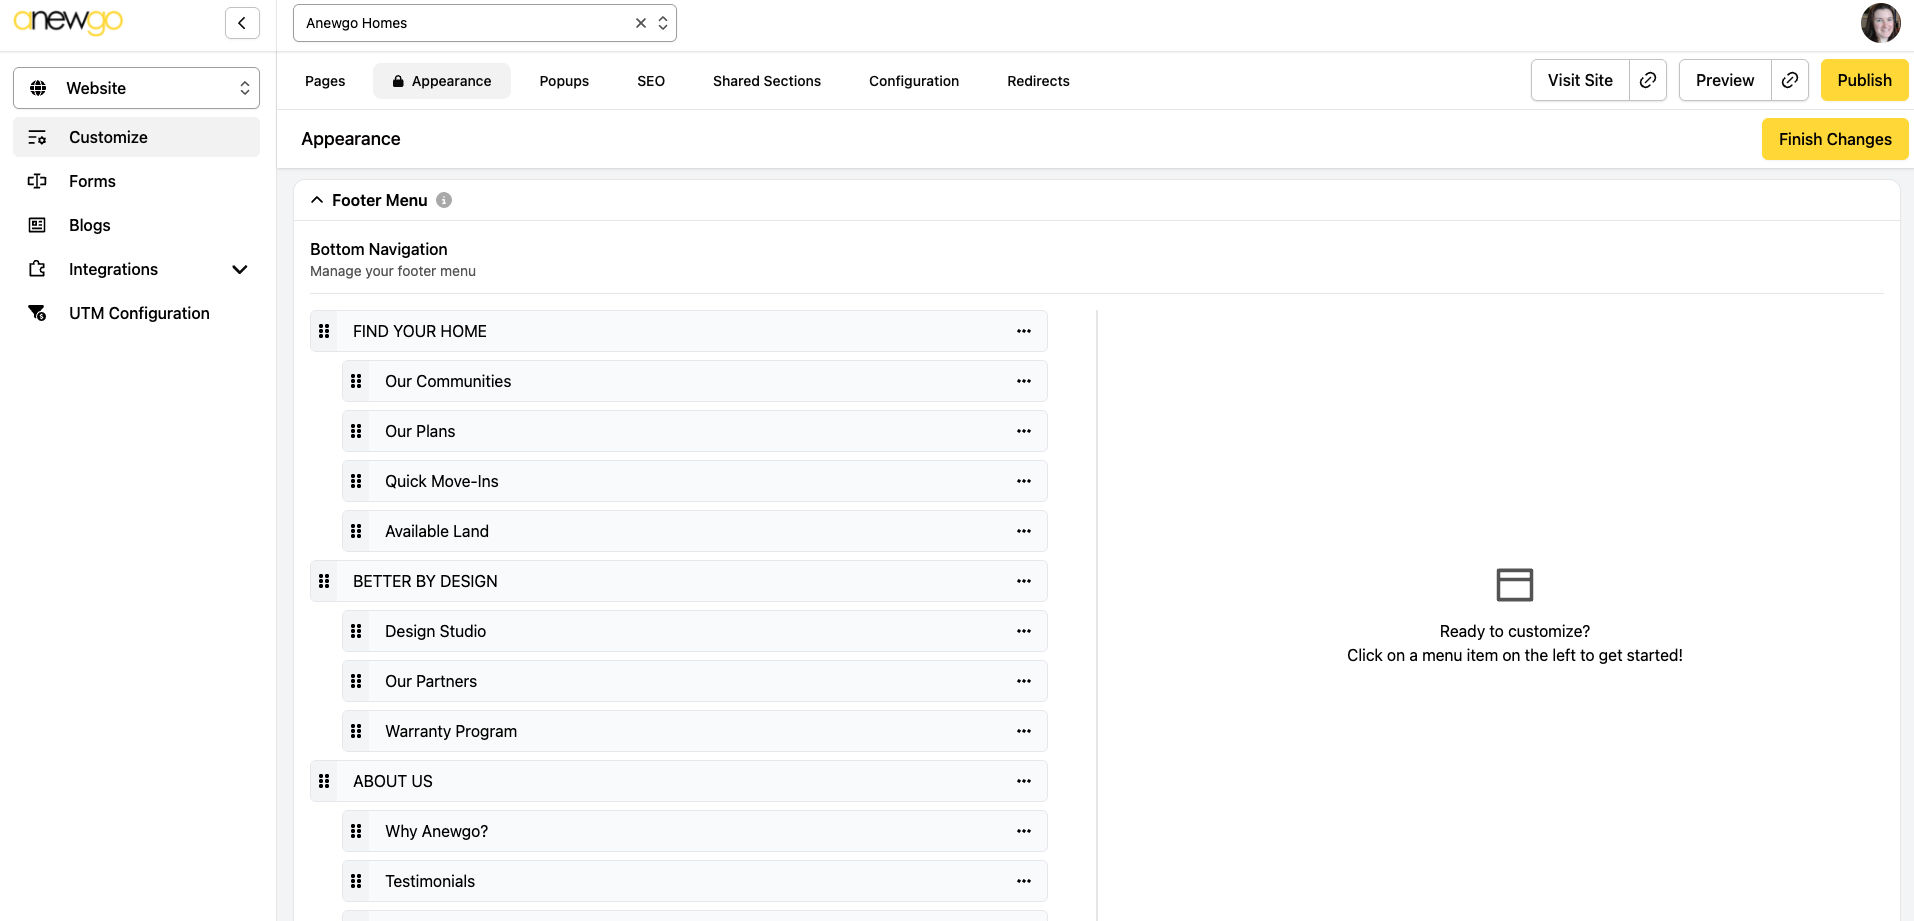This screenshot has height=921, width=1914.
Task: Switch to the SEO tab
Action: click(651, 81)
